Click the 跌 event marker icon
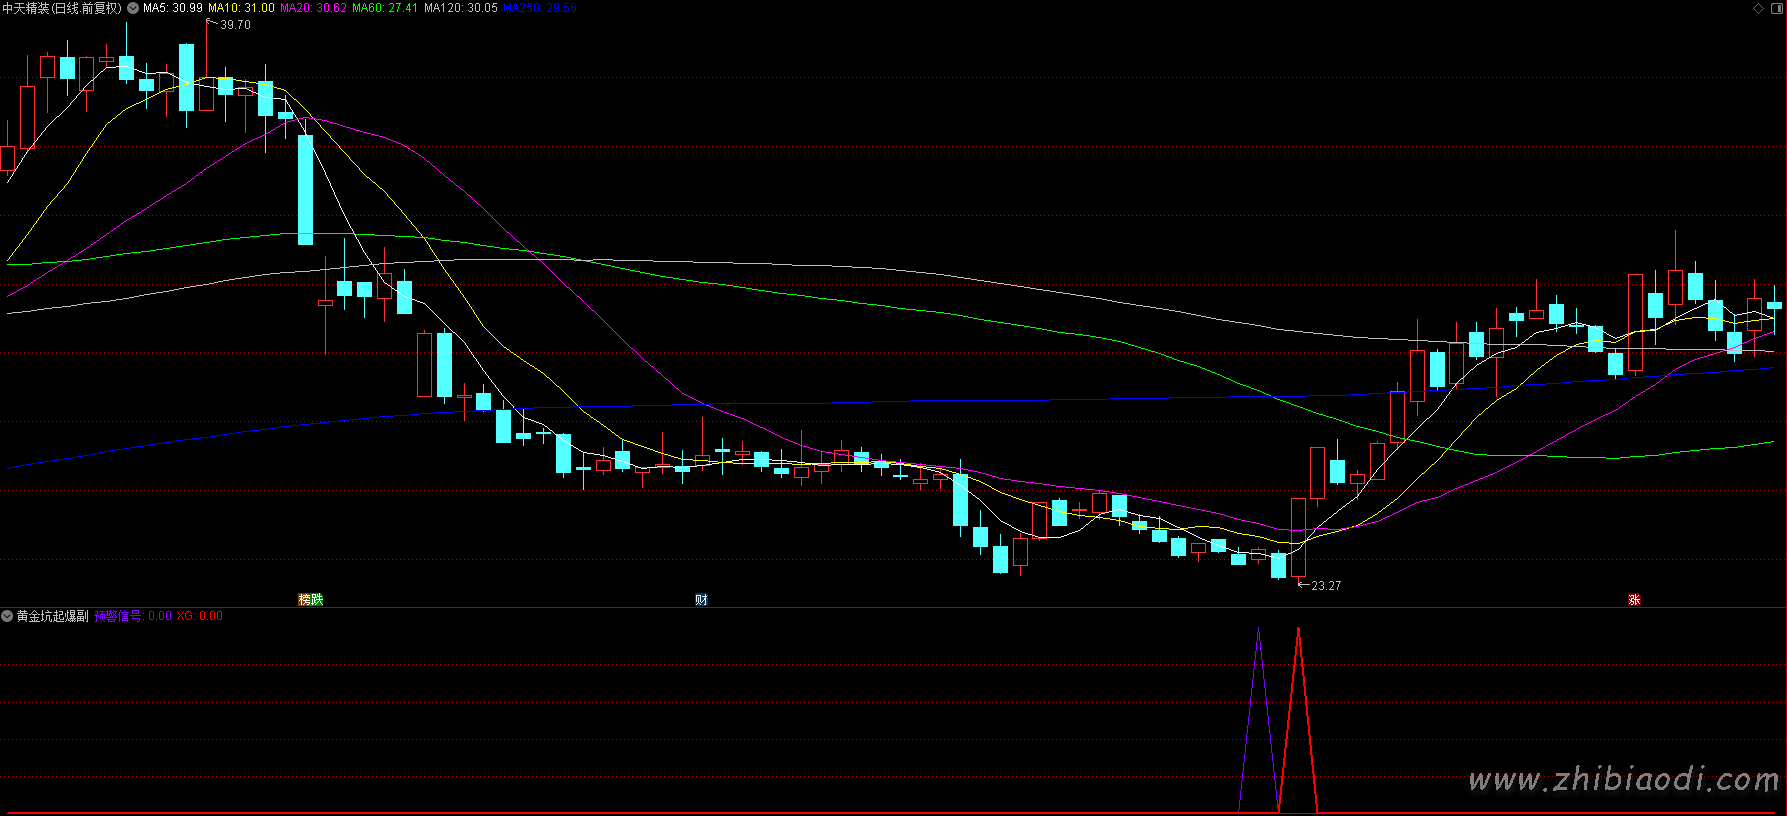 click(x=317, y=600)
